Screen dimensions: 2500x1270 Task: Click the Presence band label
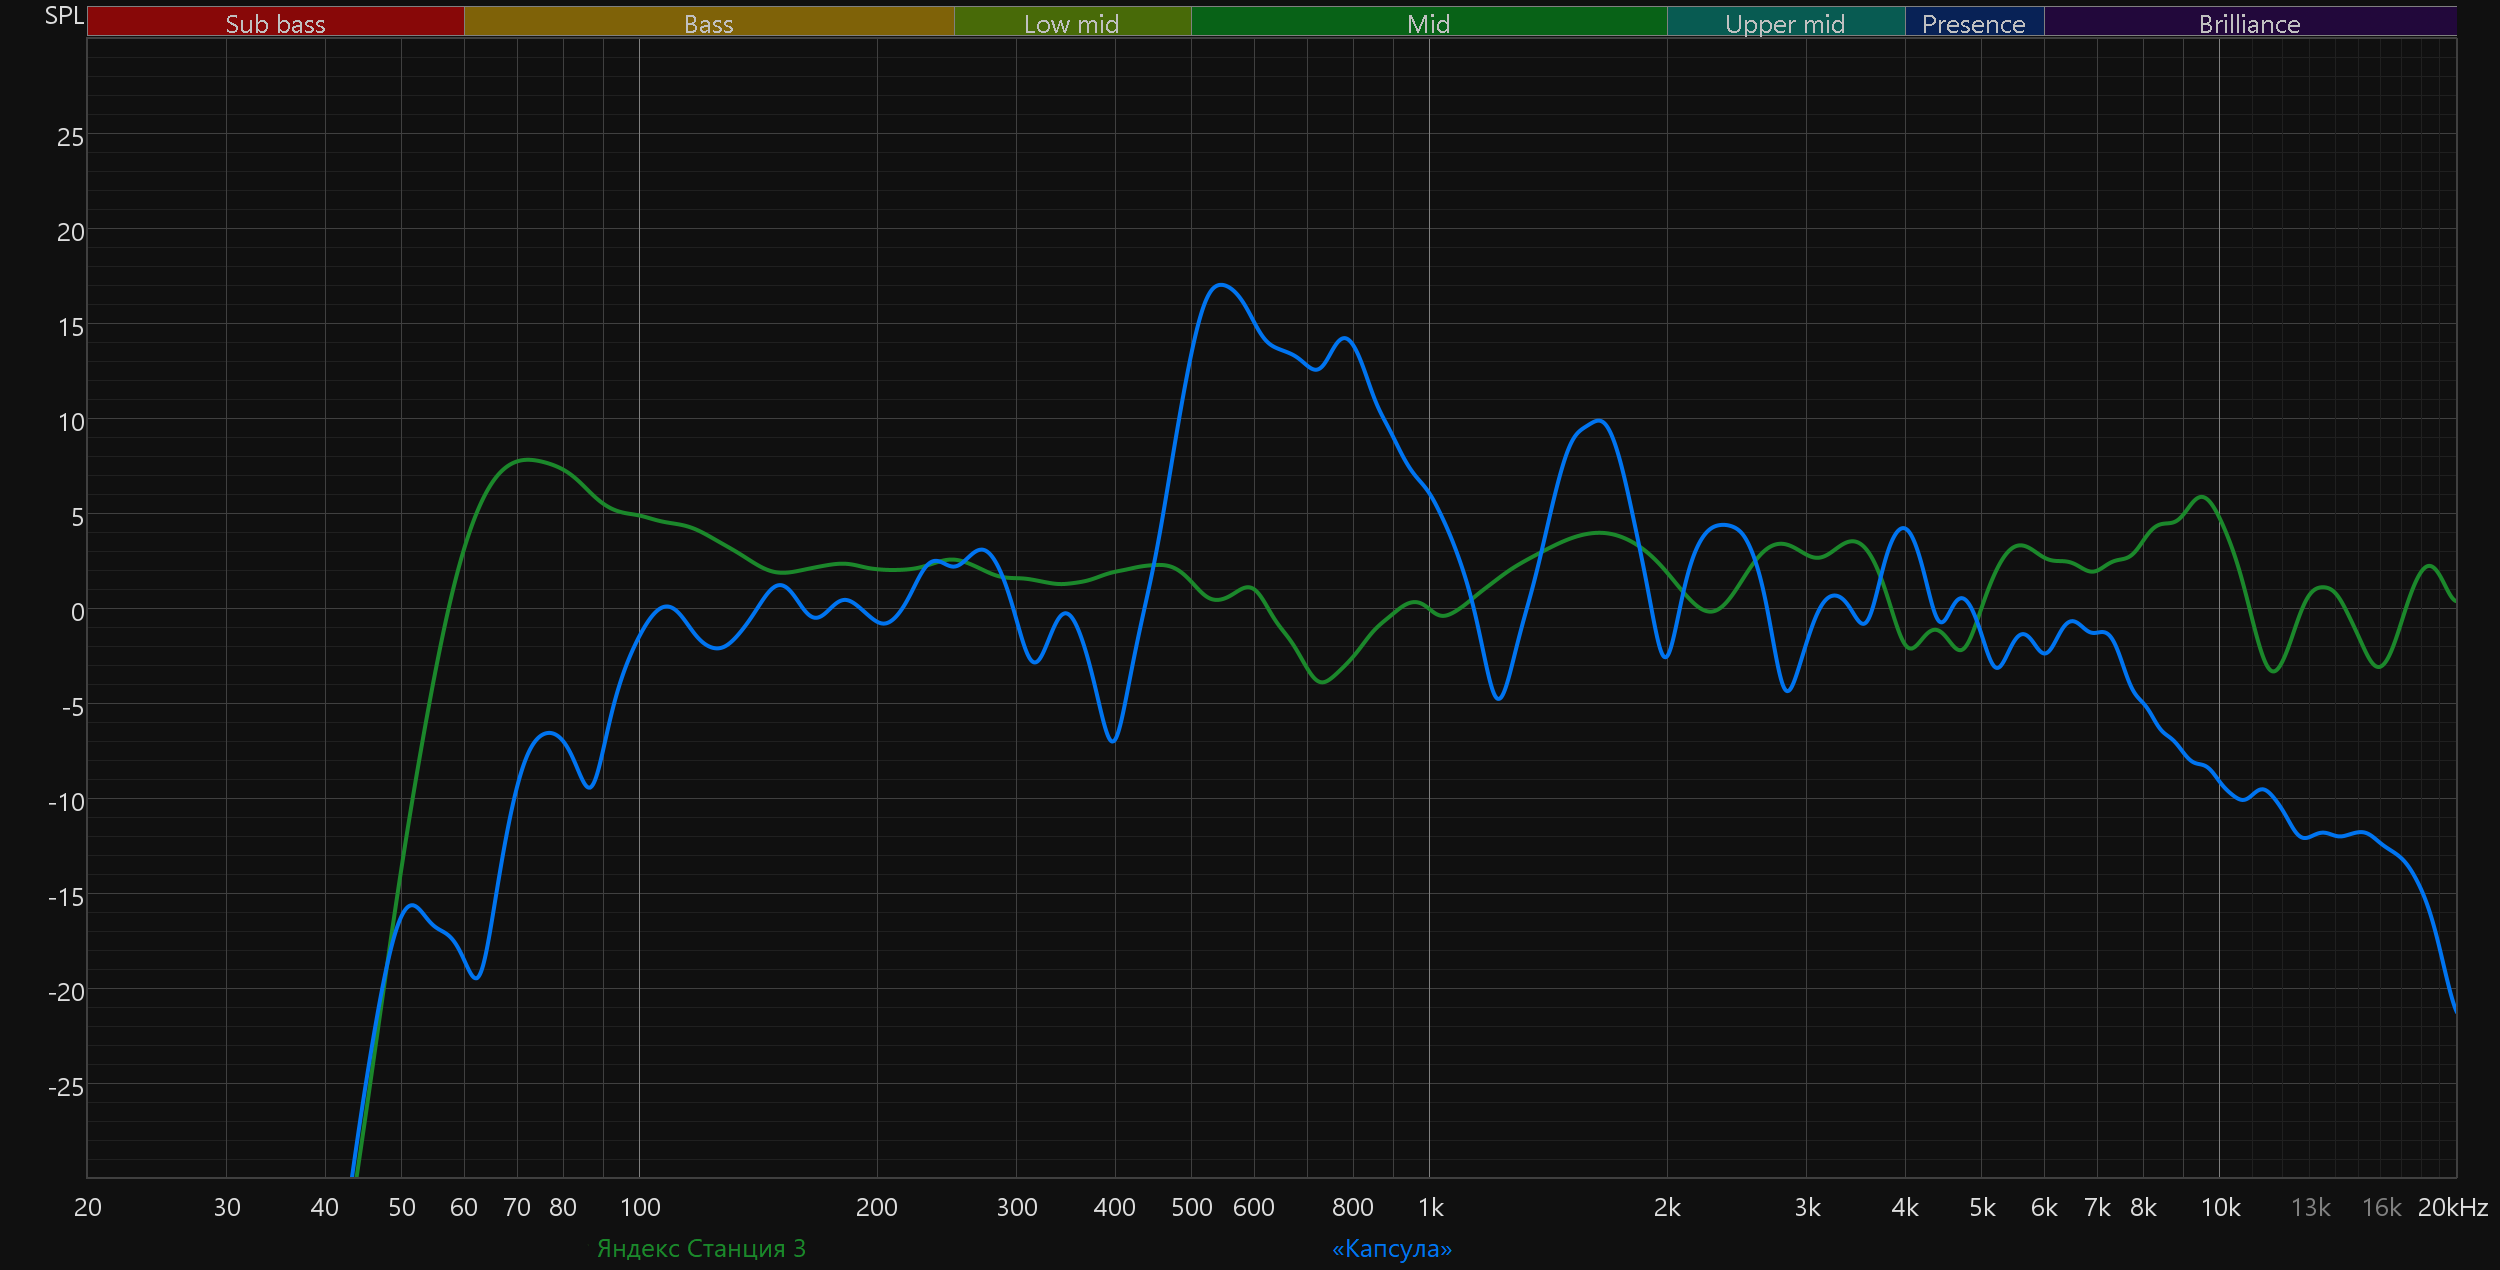[x=1973, y=23]
